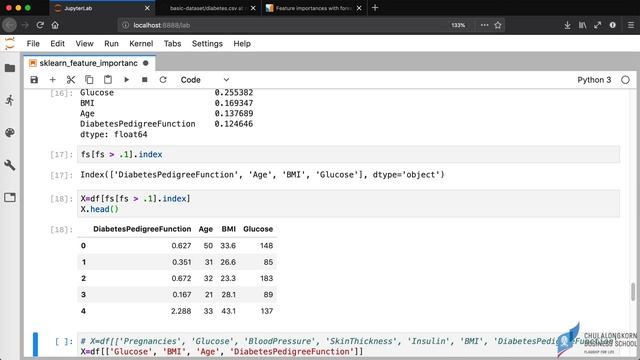640x360 pixels.
Task: Click the Jupyter logo icon
Action: coord(10,43)
